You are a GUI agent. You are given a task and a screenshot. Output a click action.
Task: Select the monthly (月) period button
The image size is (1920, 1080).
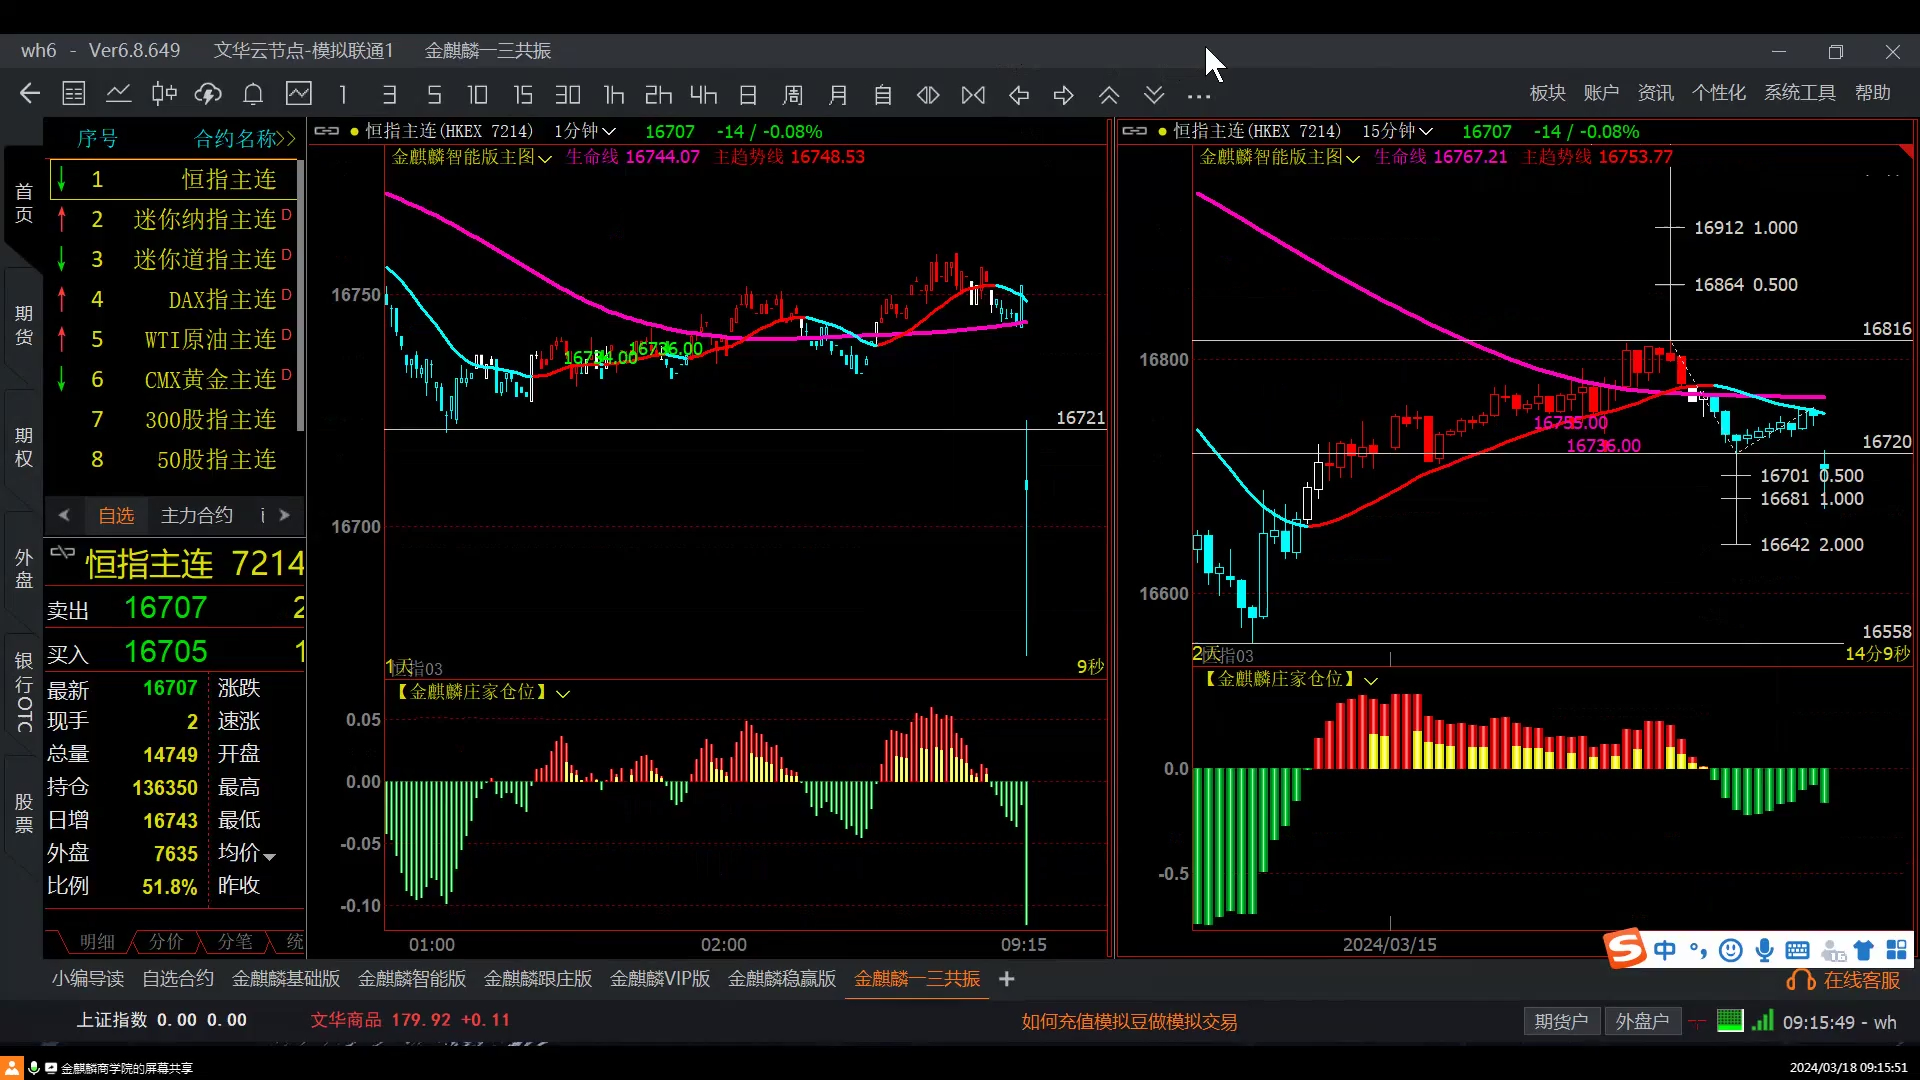point(838,94)
